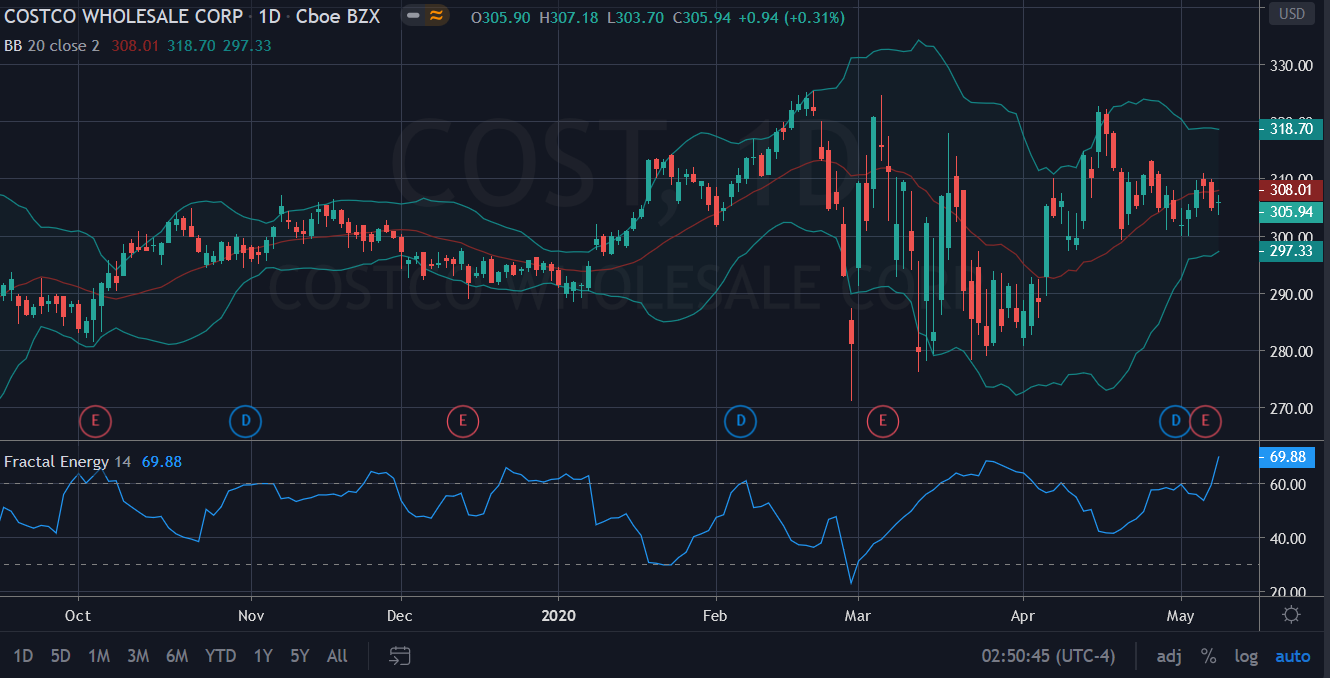Click the May label on time axis

[x=1182, y=615]
